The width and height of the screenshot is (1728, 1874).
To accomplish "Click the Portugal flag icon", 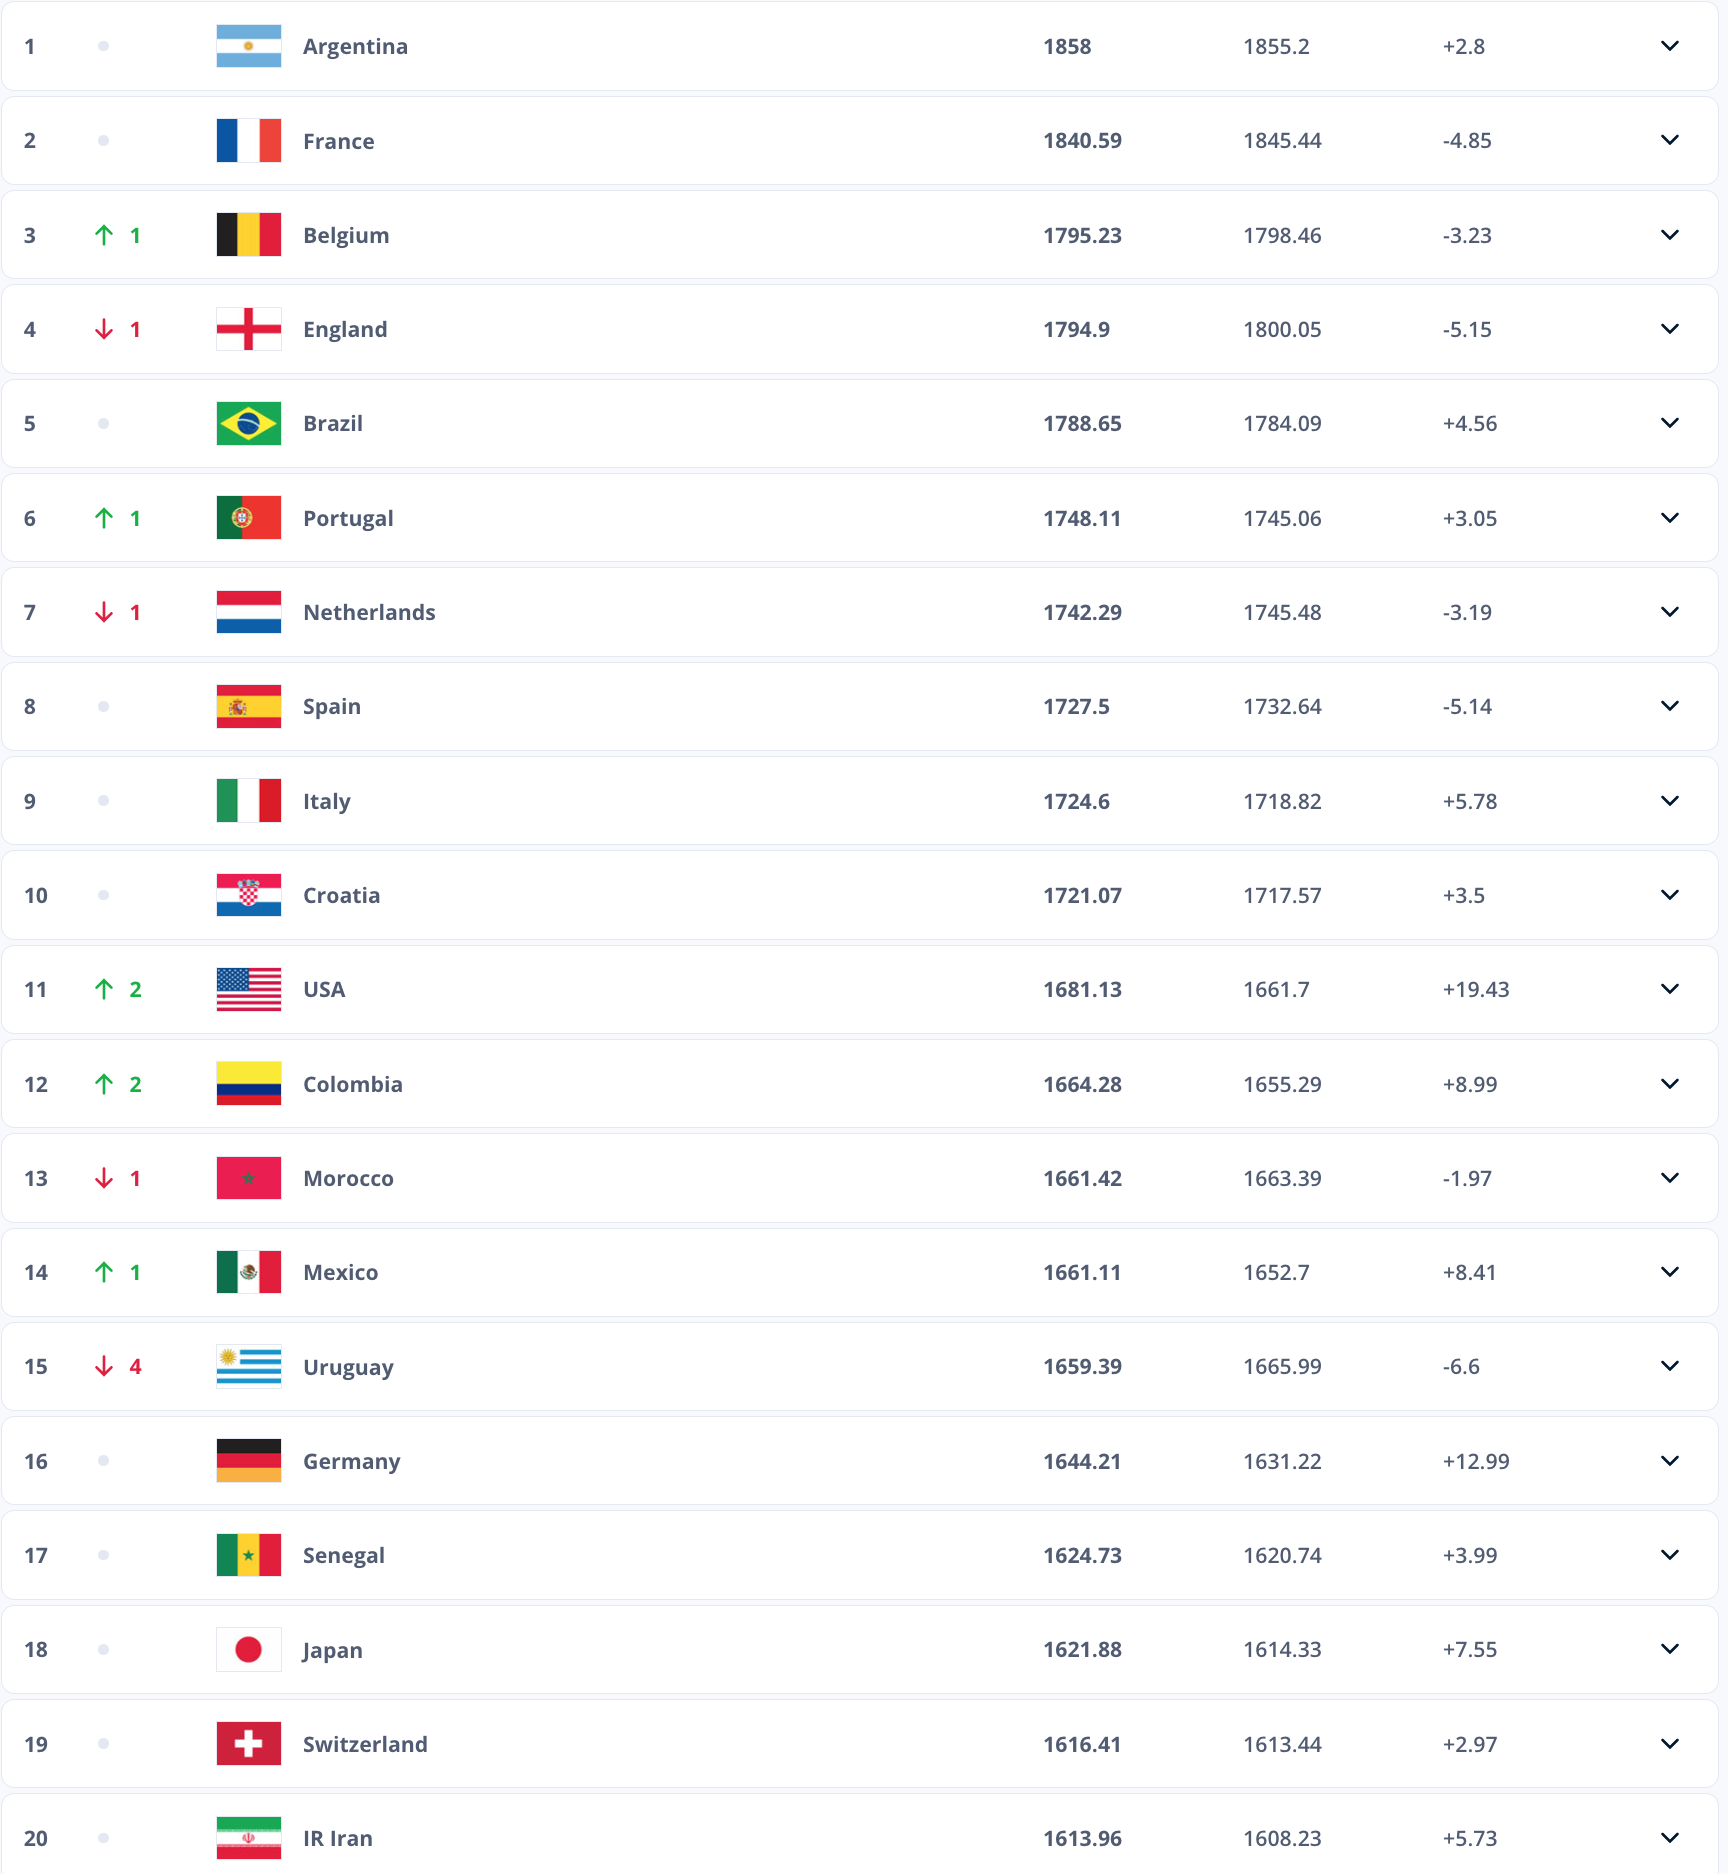I will (248, 518).
